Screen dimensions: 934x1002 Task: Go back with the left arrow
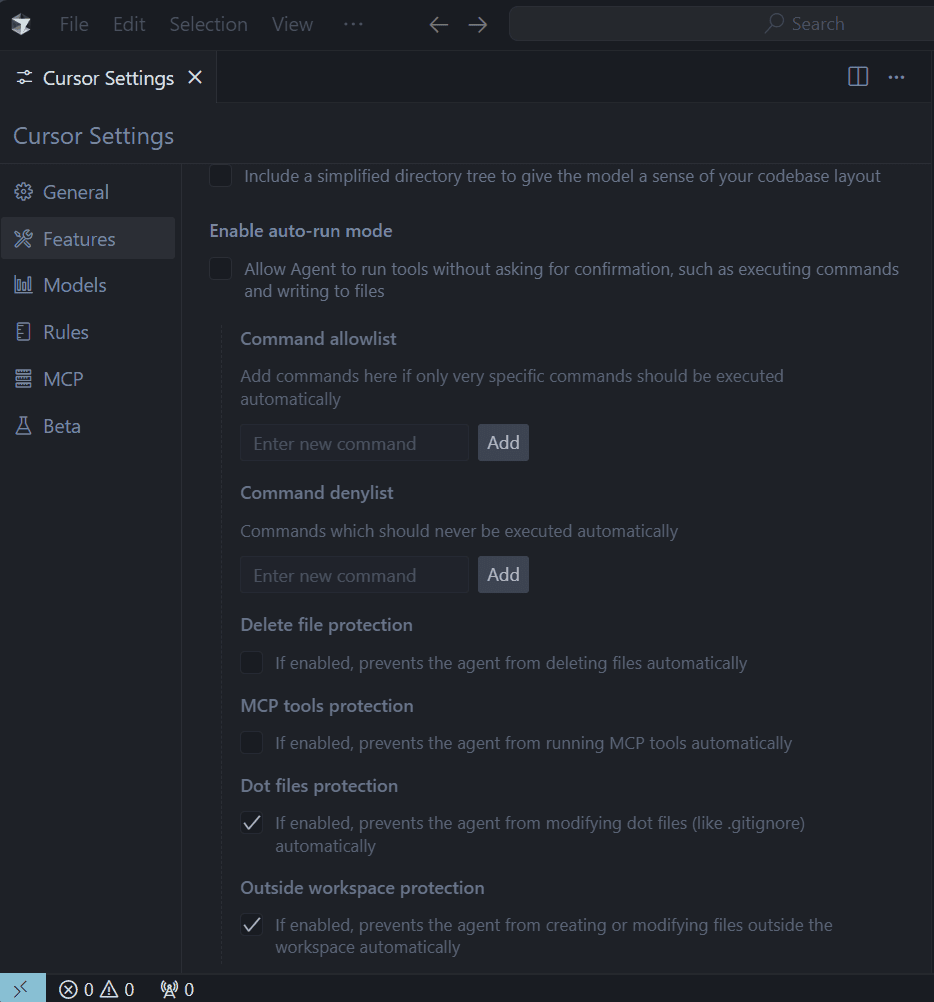pos(438,25)
